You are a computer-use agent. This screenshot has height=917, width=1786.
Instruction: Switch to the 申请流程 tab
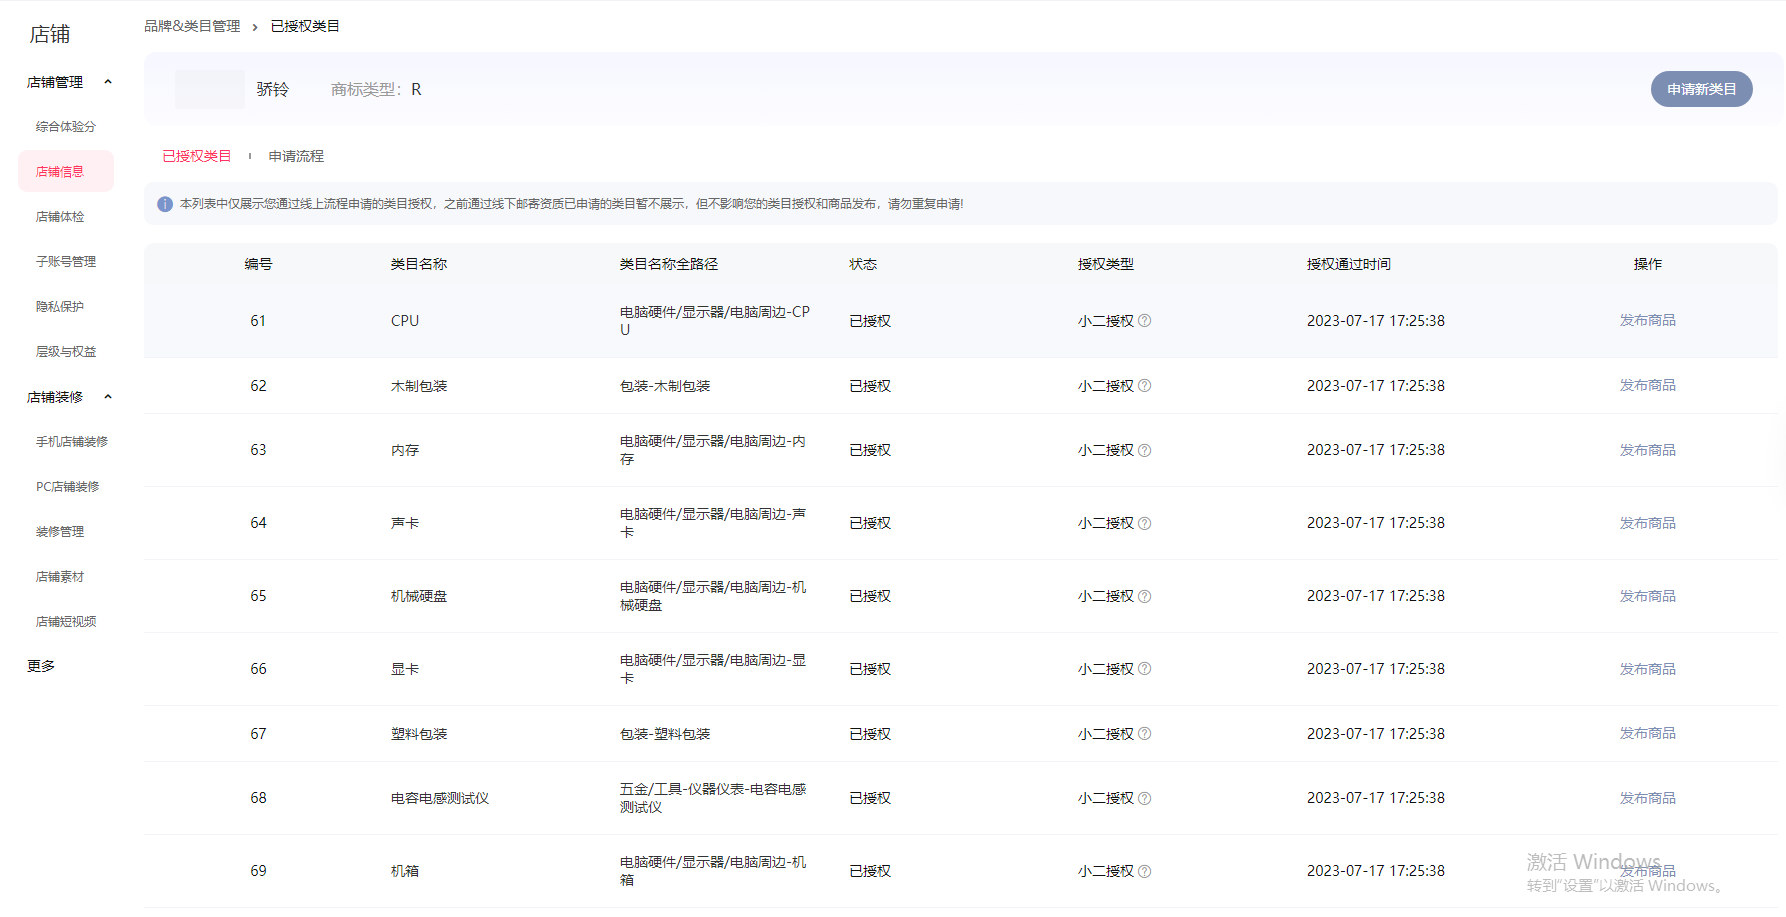296,156
